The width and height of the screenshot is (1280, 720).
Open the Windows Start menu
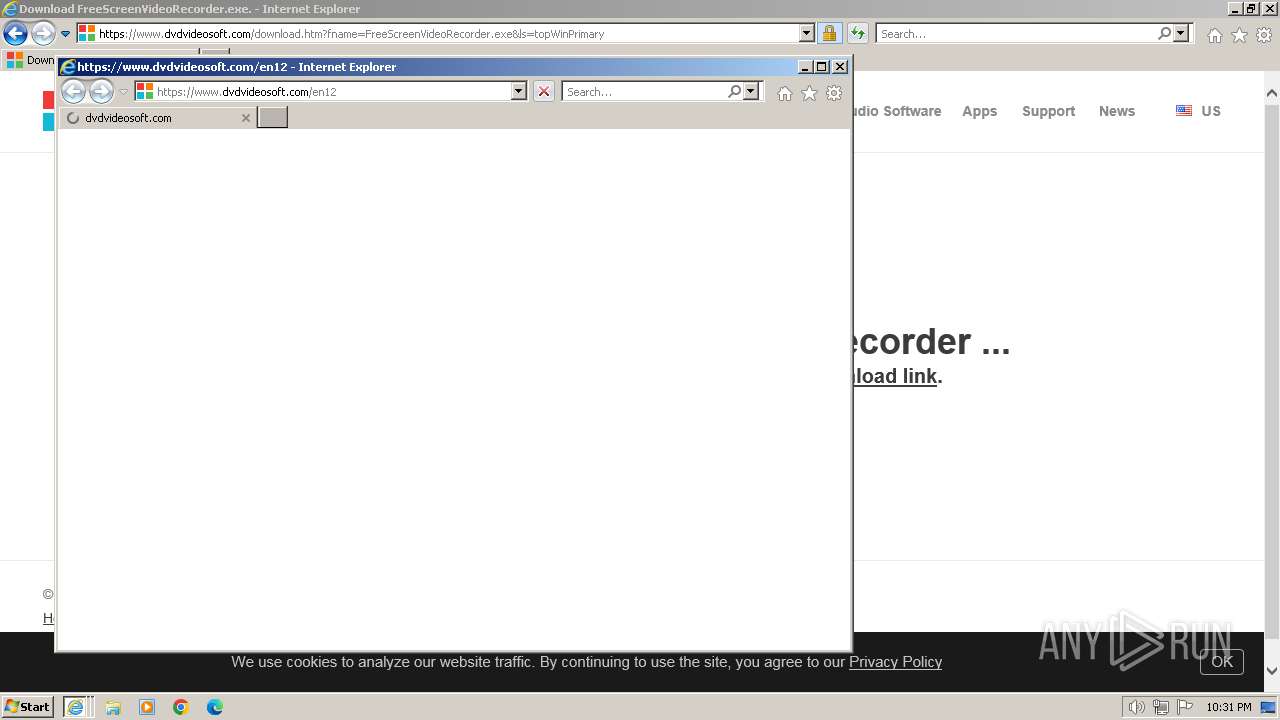27,706
